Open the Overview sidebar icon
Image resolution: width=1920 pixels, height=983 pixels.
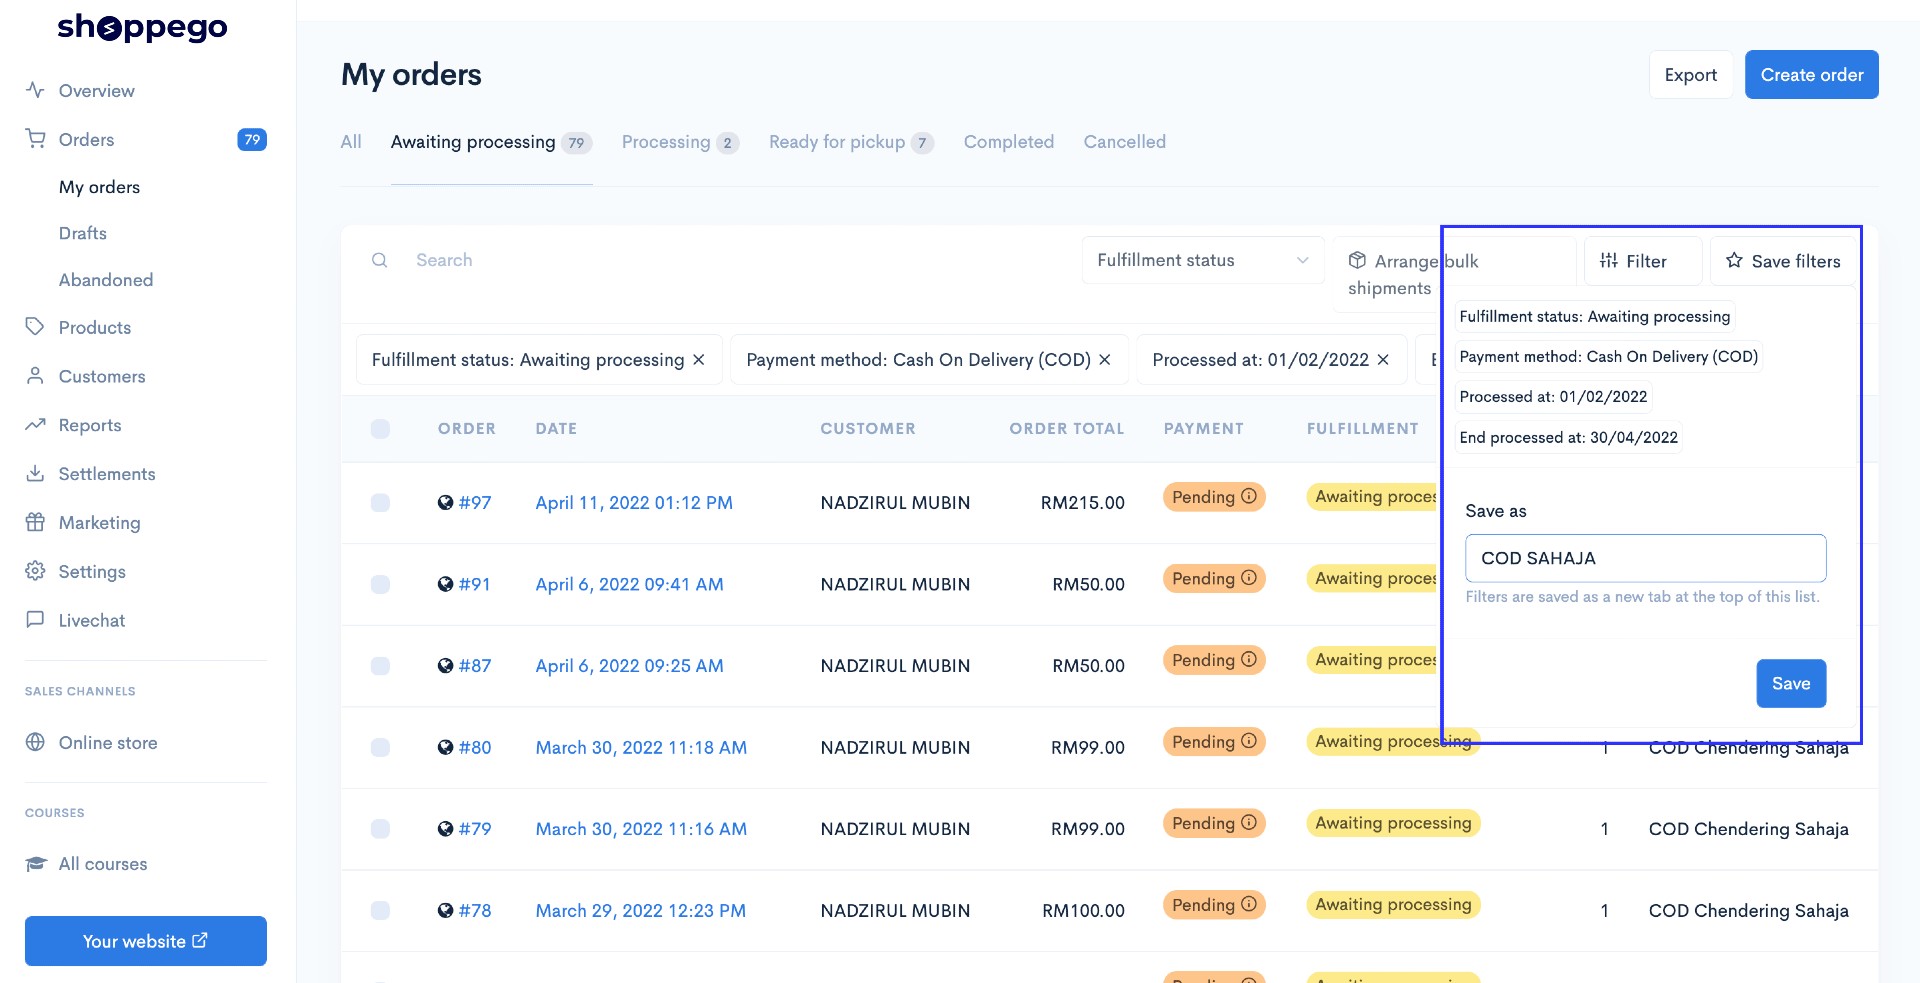tap(35, 90)
